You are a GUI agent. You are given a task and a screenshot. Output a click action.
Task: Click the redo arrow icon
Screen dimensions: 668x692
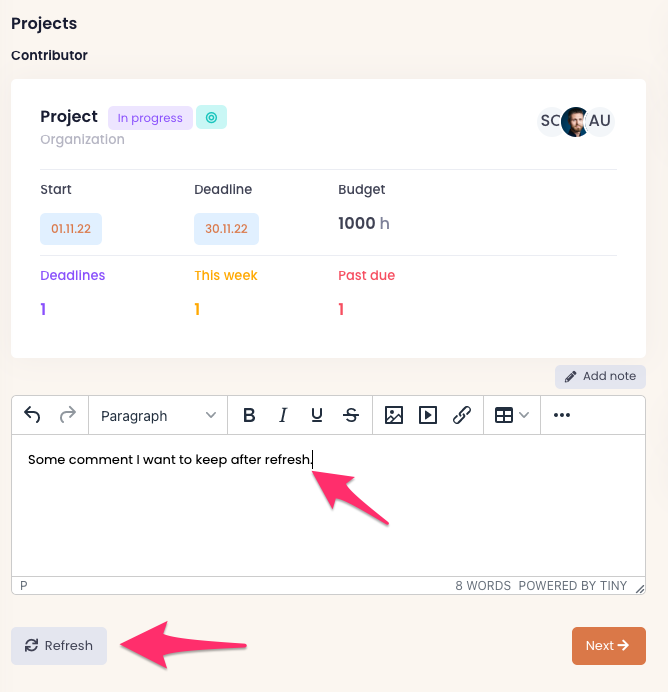point(68,415)
